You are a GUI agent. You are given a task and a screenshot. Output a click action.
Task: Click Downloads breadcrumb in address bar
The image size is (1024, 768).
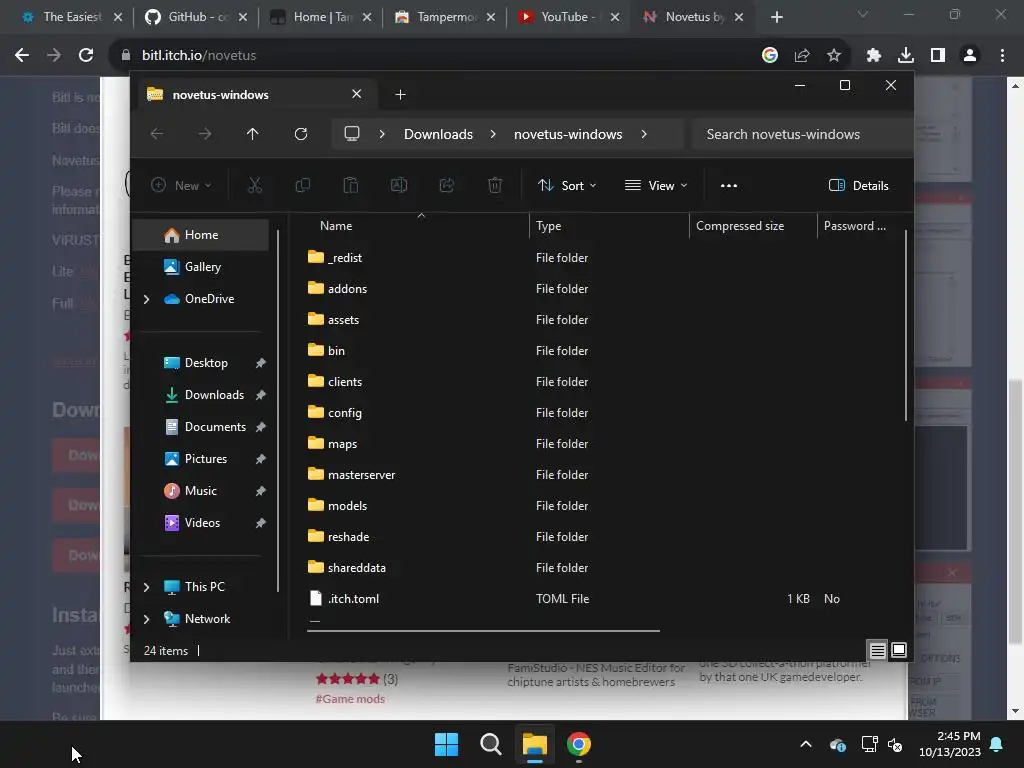point(438,134)
